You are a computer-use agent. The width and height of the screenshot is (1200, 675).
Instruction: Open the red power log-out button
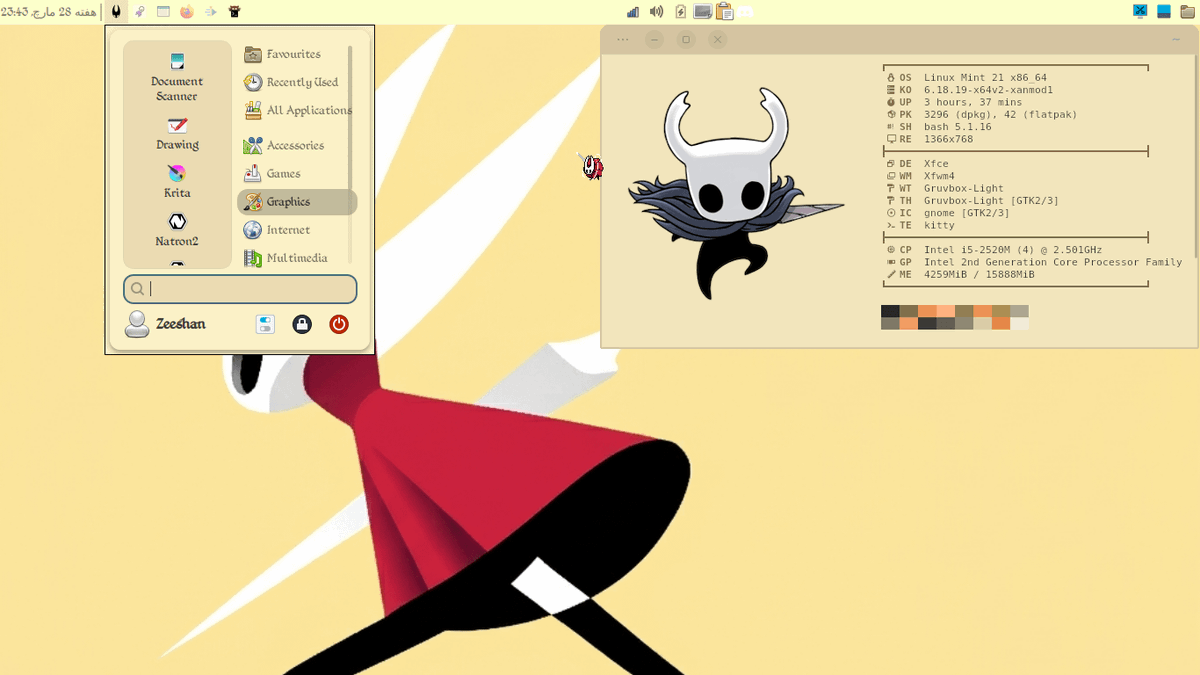point(339,324)
